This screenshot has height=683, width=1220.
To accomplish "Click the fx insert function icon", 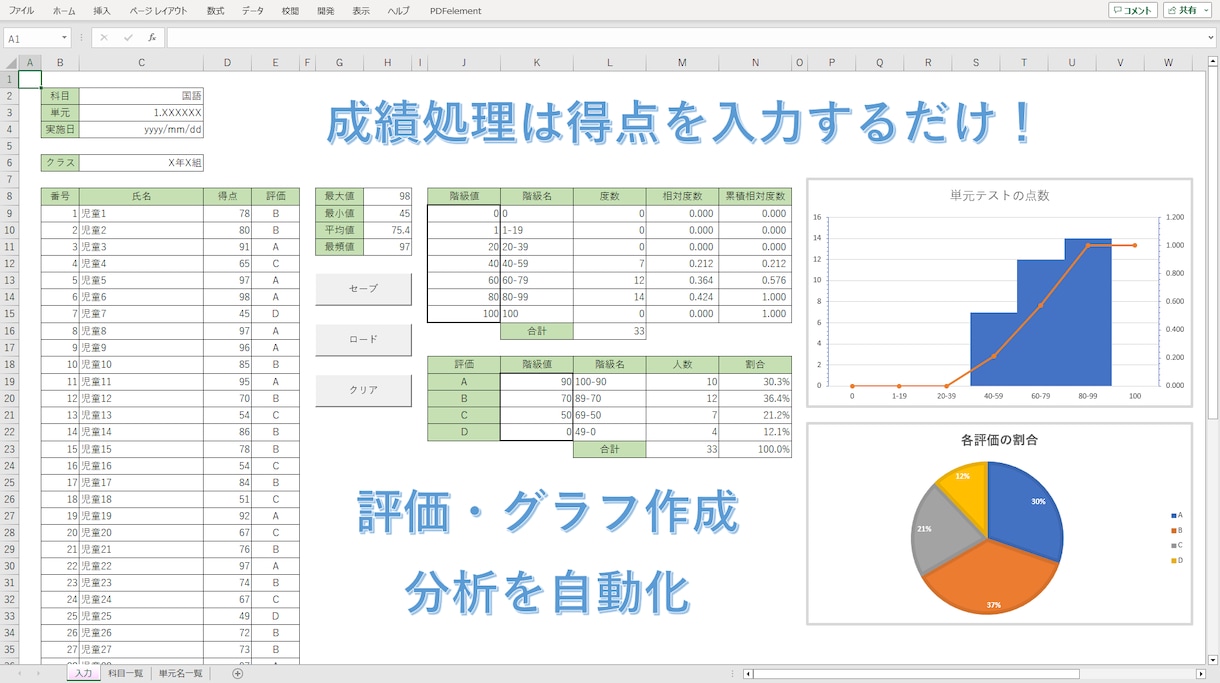I will tap(152, 38).
